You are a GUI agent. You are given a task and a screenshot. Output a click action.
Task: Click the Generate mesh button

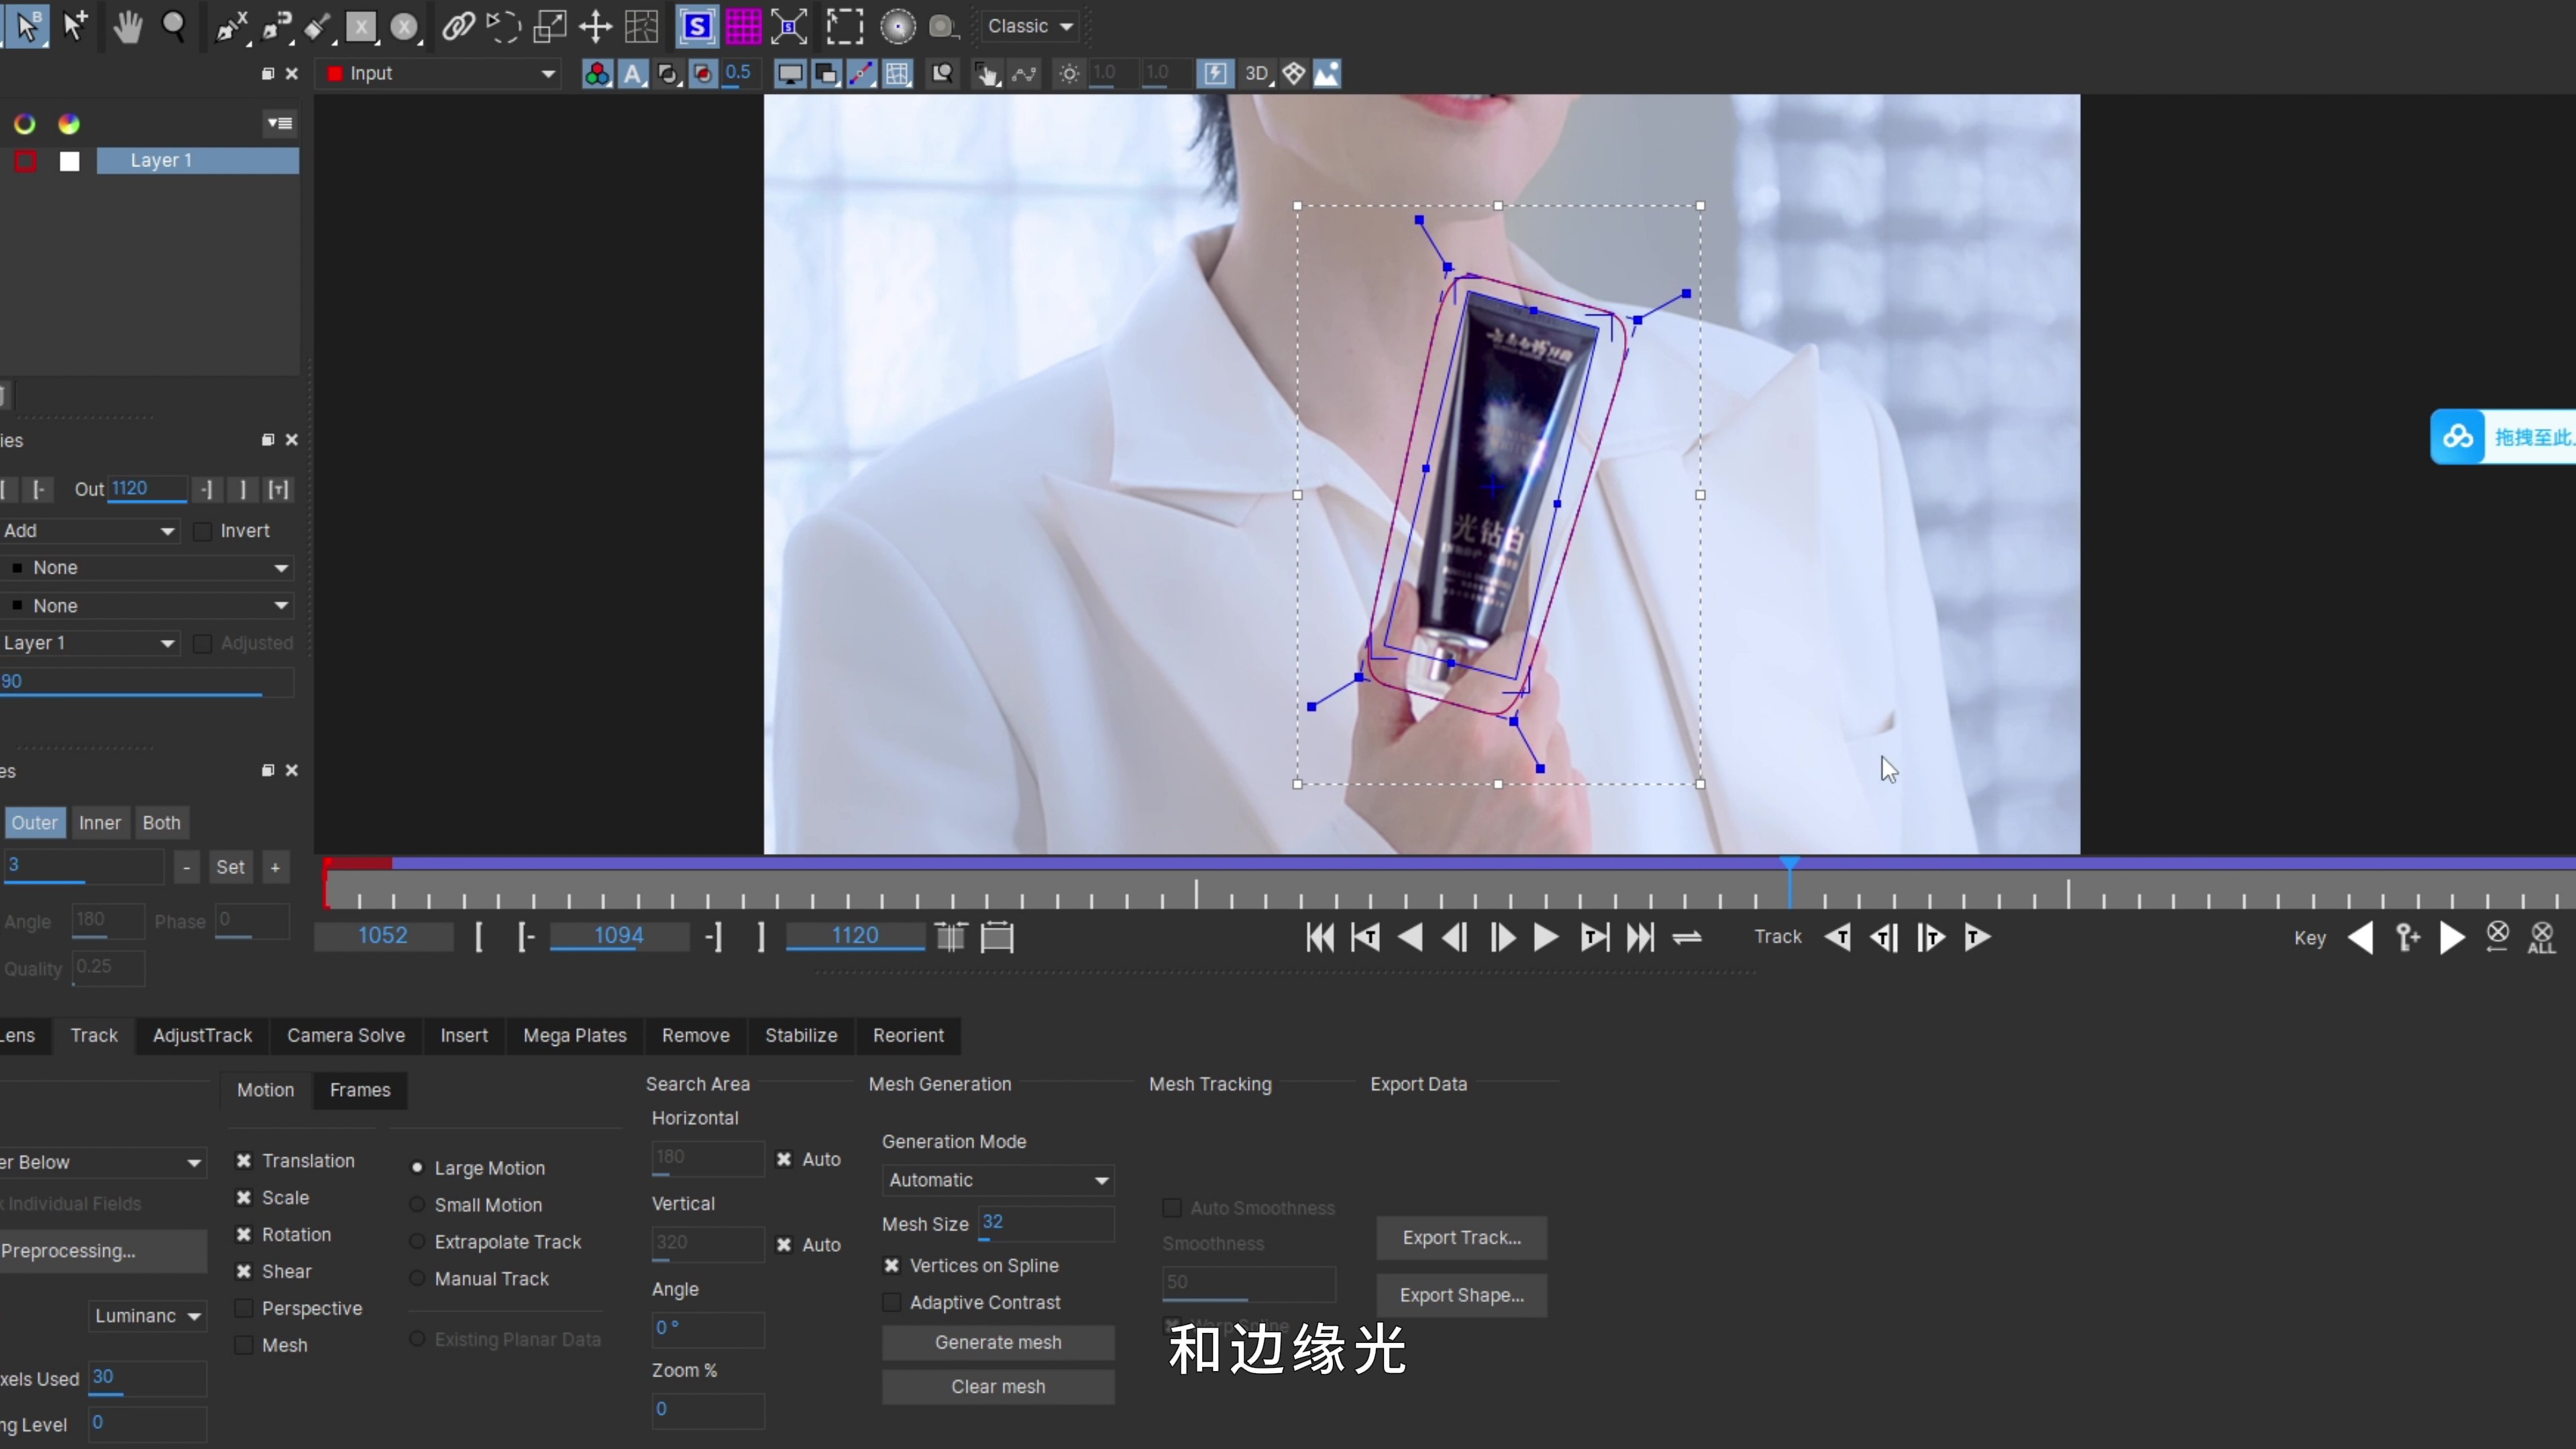click(997, 1342)
